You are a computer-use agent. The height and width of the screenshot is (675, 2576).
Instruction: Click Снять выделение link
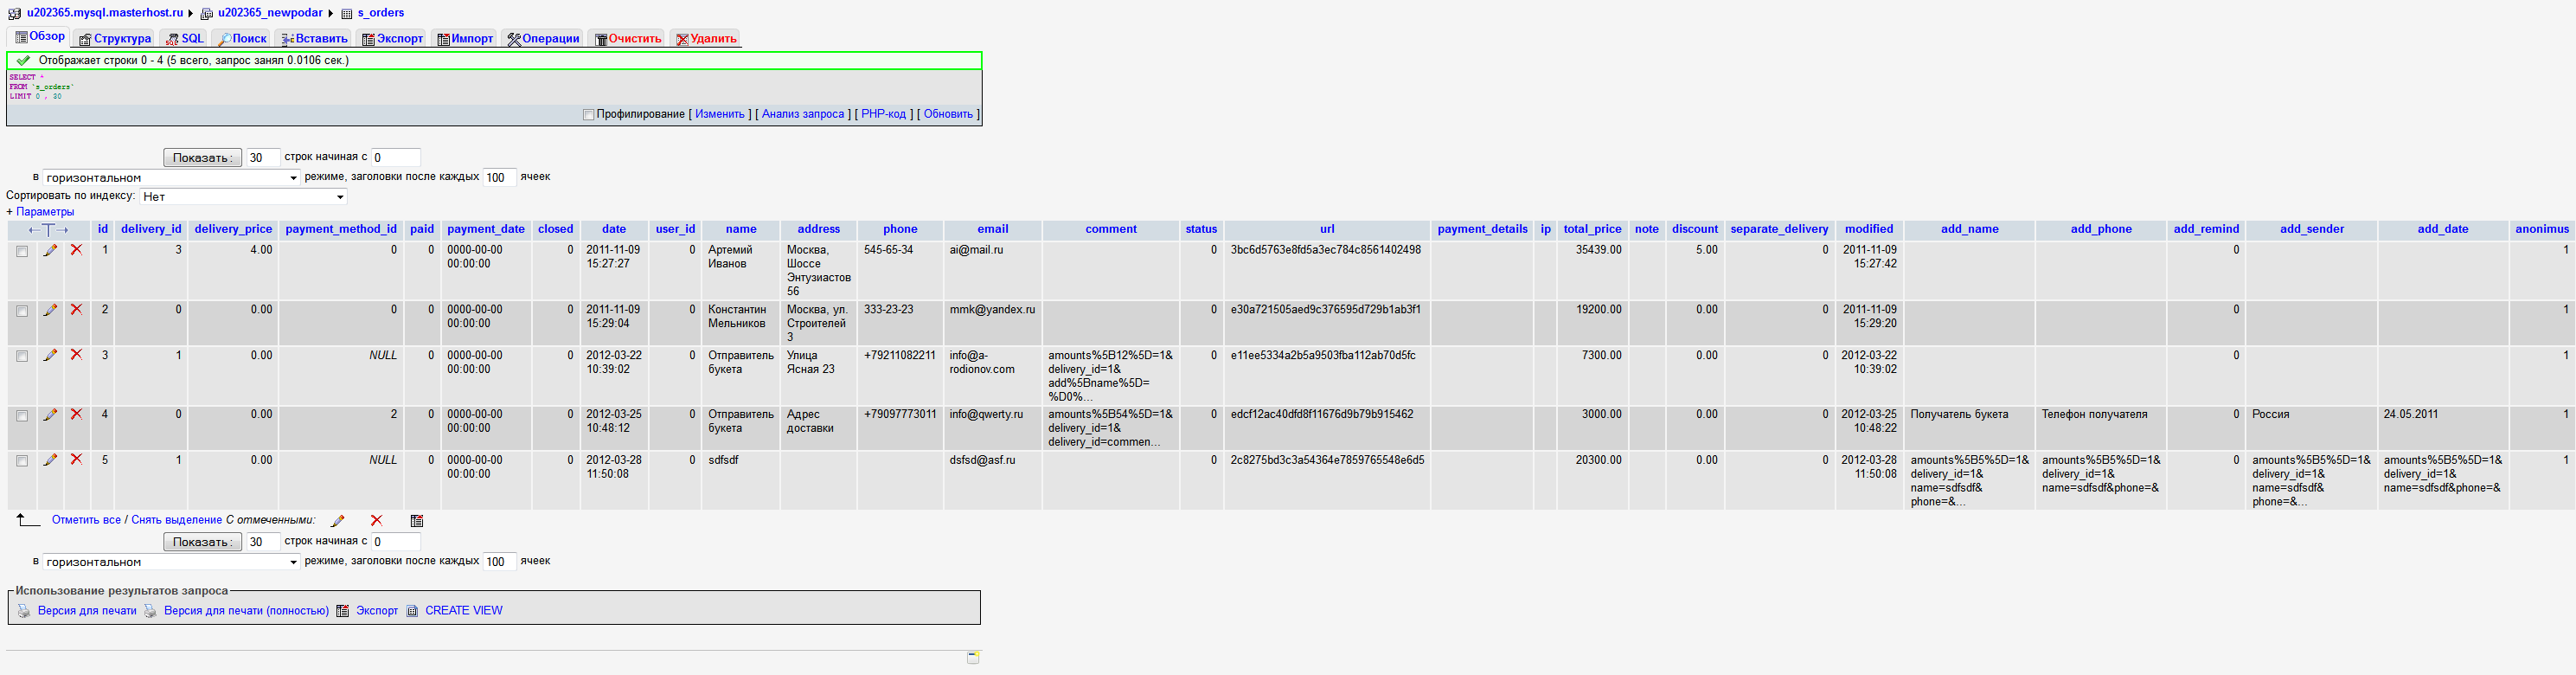[177, 520]
